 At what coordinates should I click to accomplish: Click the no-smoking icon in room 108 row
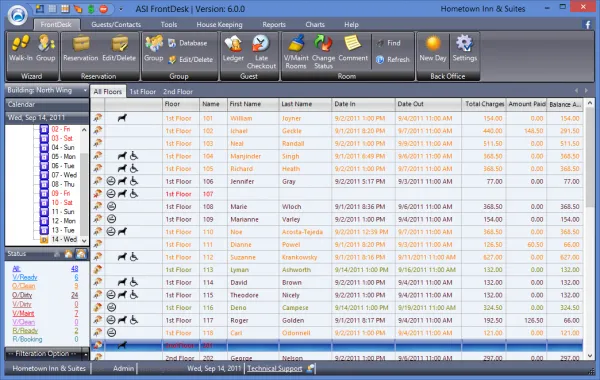pos(111,206)
